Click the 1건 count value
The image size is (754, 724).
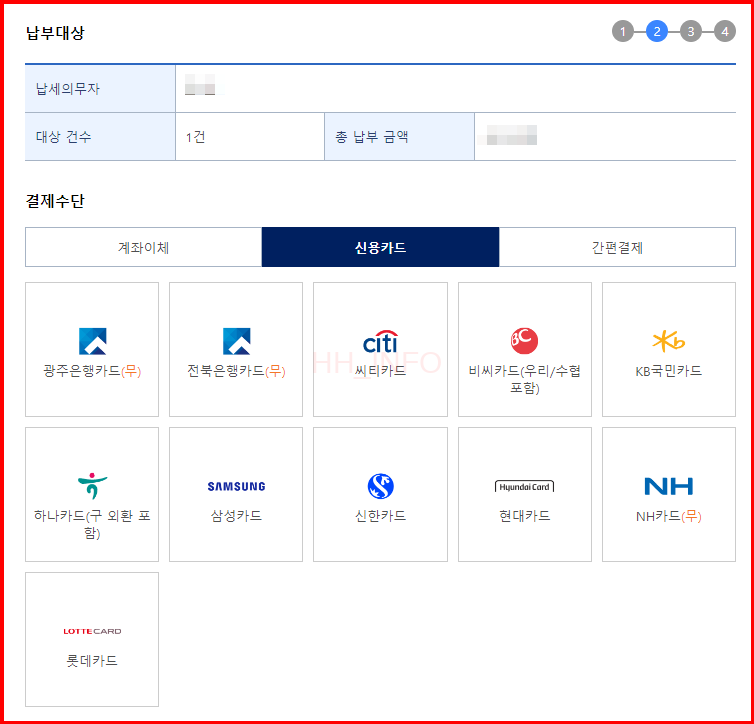(196, 137)
